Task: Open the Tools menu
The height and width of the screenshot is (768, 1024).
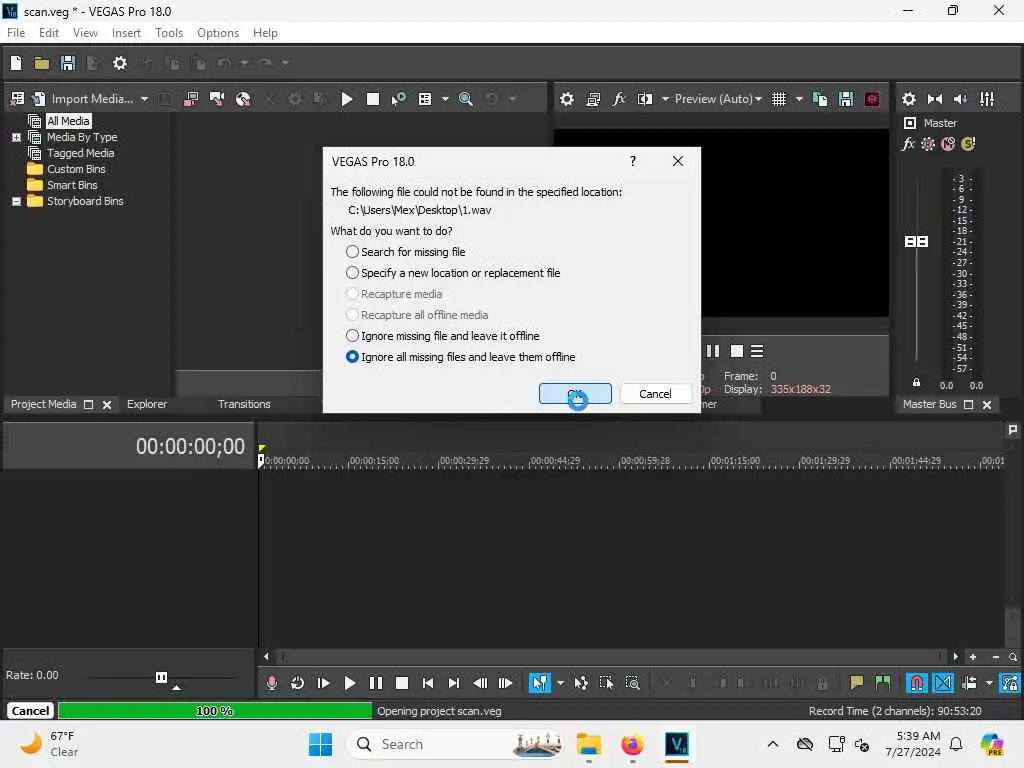Action: pos(168,33)
